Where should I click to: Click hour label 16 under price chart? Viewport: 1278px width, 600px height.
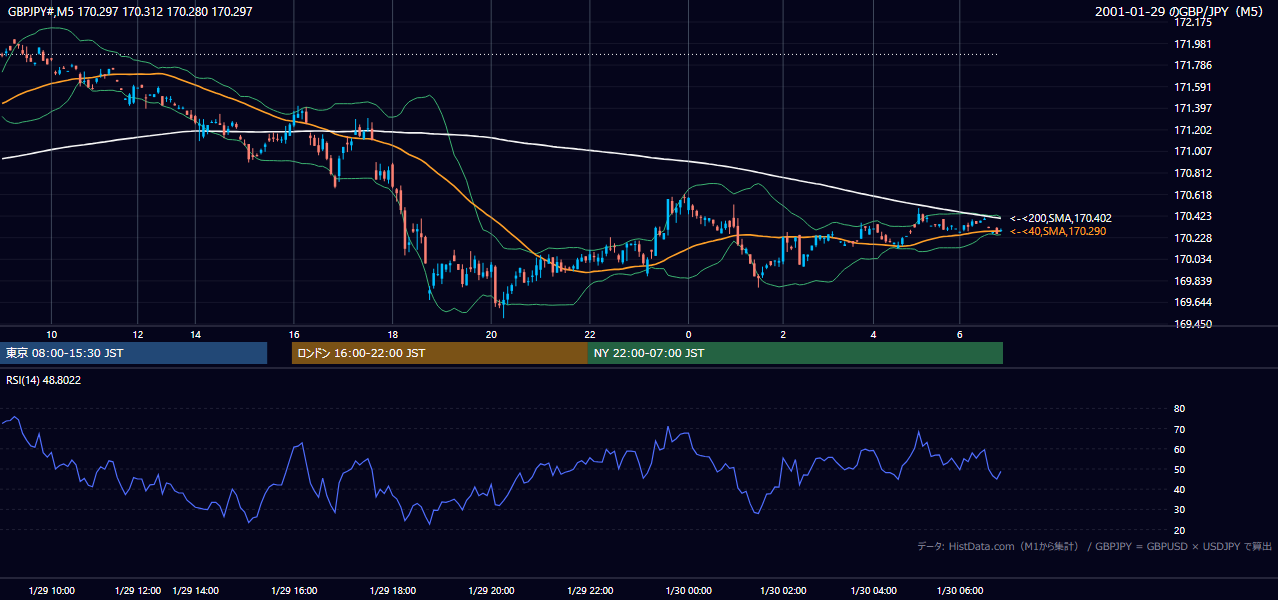[x=294, y=334]
